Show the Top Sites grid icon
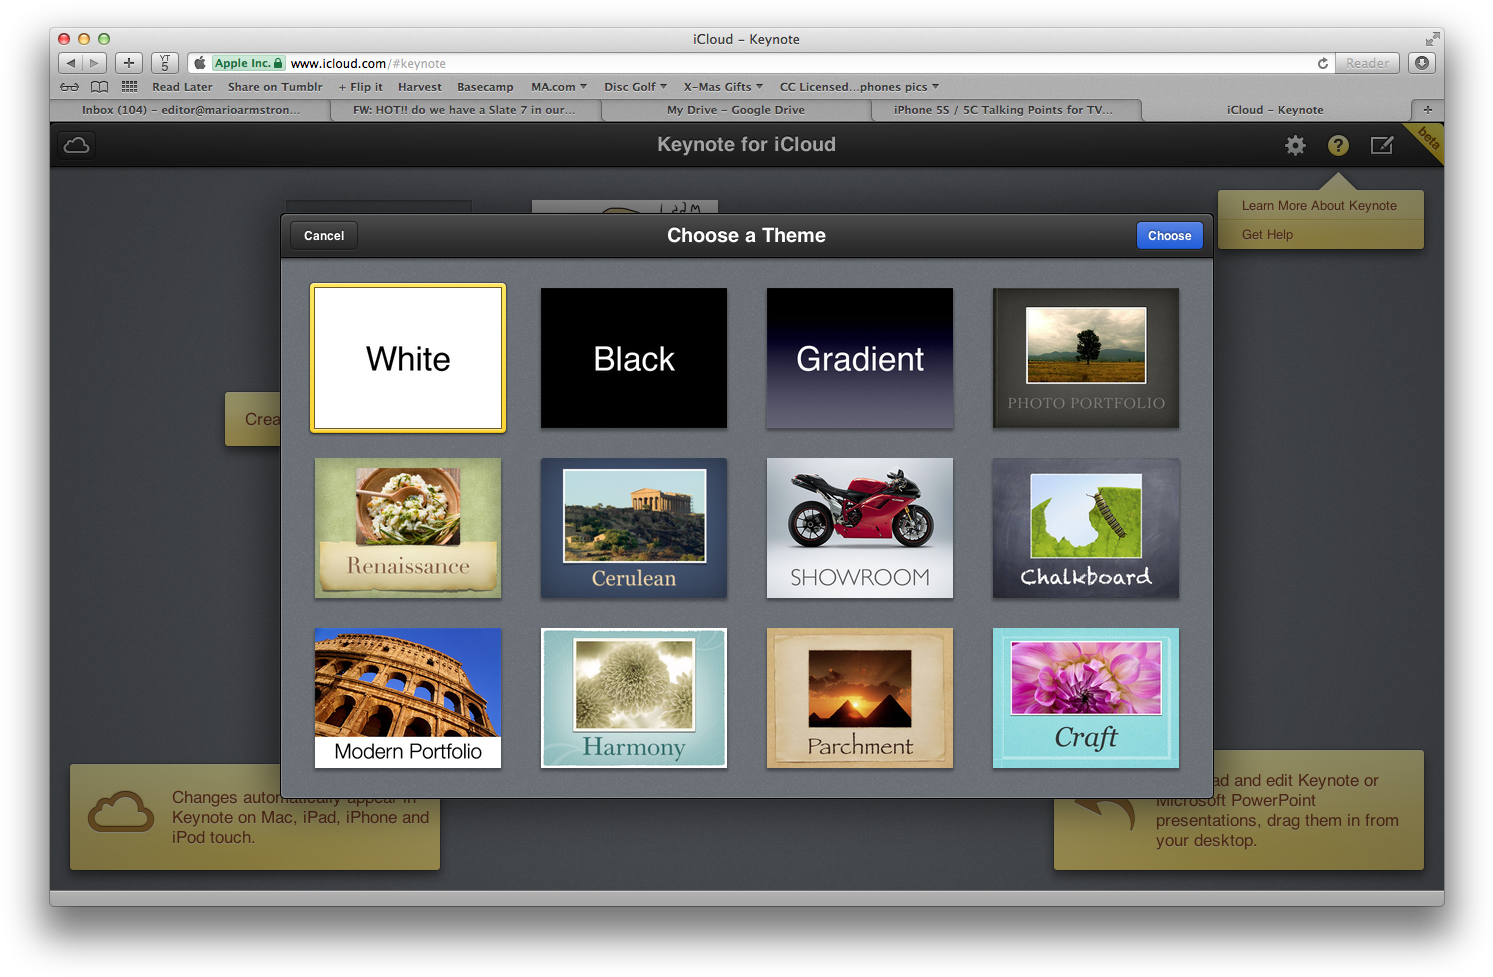Screen dimensions: 1493x977 (x=129, y=87)
